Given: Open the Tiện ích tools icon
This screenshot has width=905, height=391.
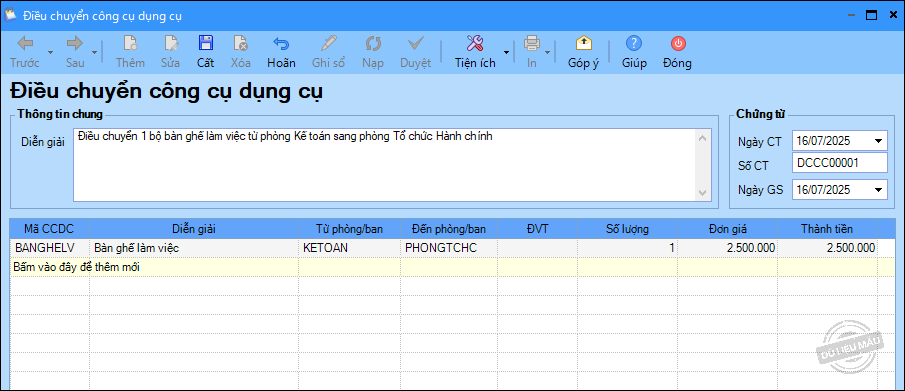Looking at the screenshot, I should 474,43.
